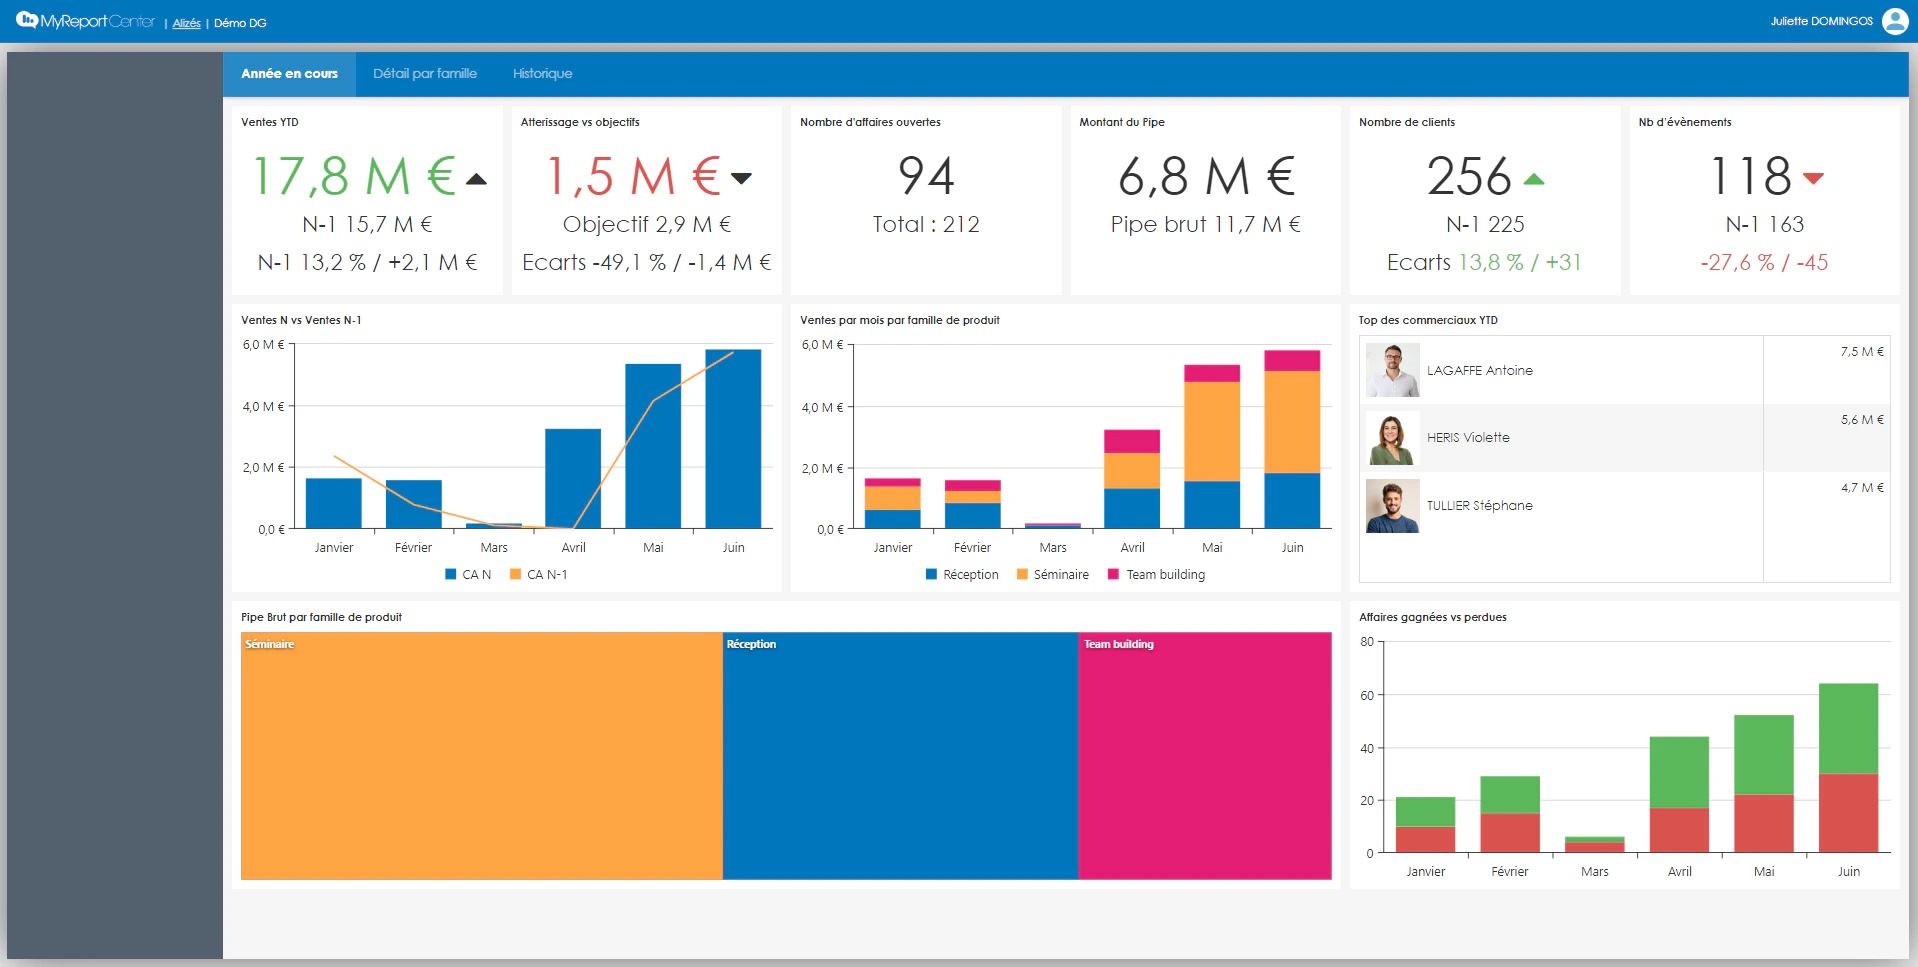1918x967 pixels.
Task: Click the MyReportCenter logo
Action: 86,21
